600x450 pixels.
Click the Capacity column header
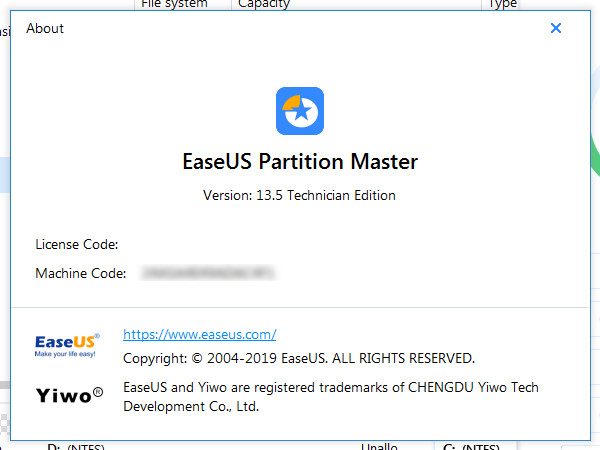264,4
